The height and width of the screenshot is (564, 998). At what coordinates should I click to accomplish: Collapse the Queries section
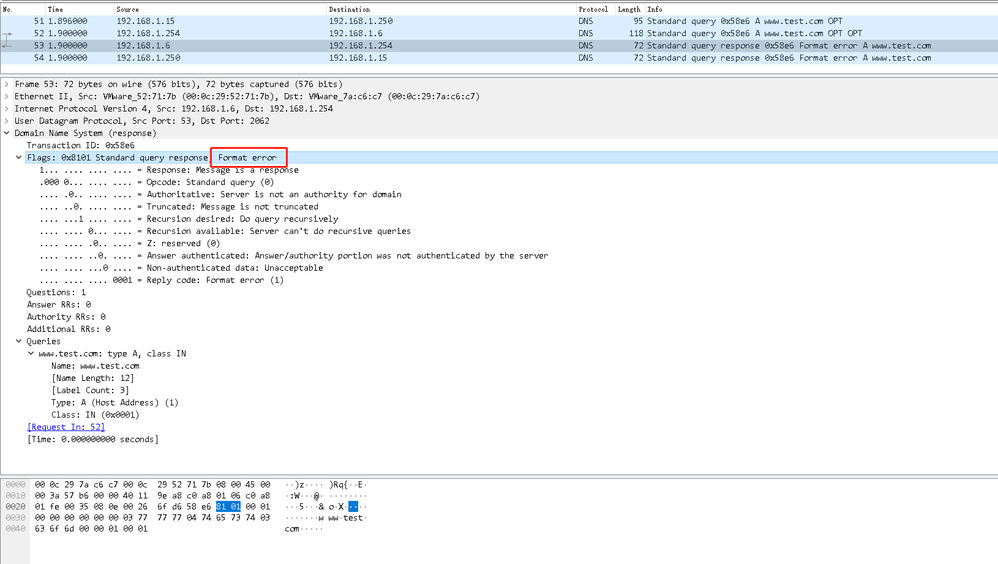tap(18, 341)
